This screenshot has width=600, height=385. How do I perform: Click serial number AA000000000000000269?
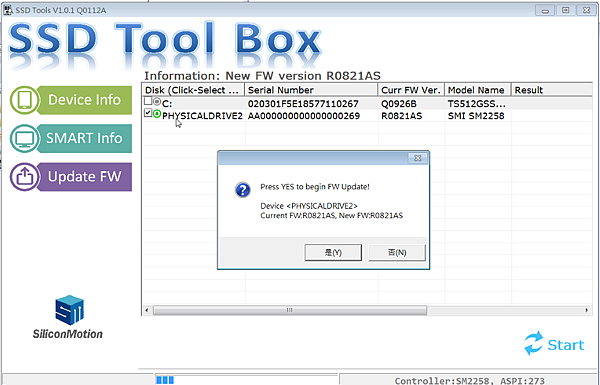coord(304,116)
